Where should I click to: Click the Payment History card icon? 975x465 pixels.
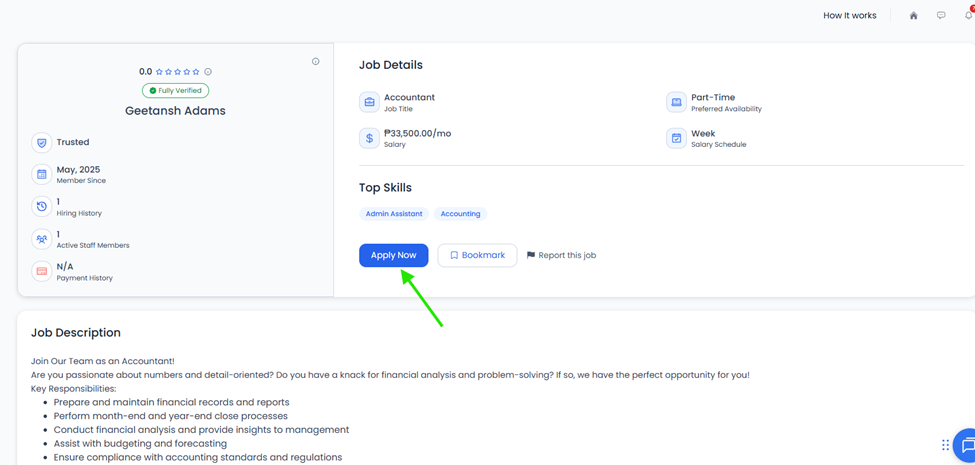pos(42,271)
